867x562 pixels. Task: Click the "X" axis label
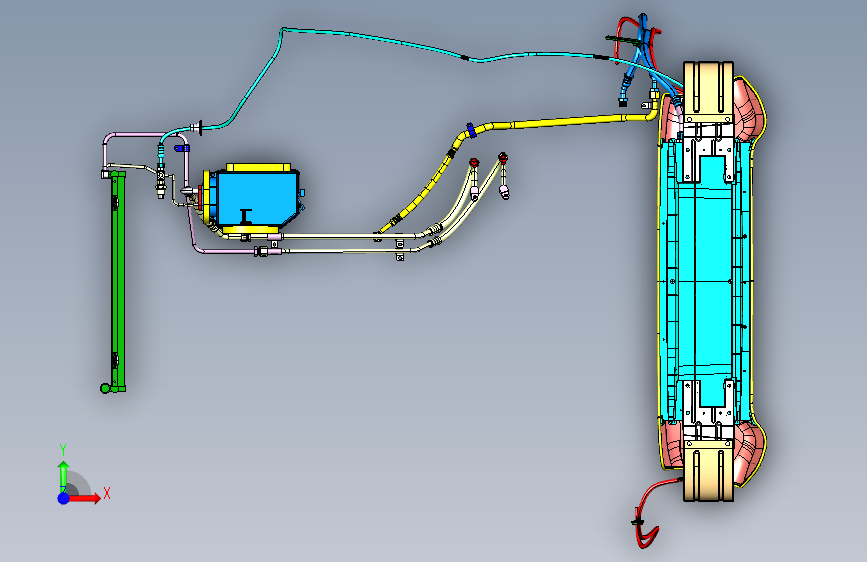click(107, 493)
